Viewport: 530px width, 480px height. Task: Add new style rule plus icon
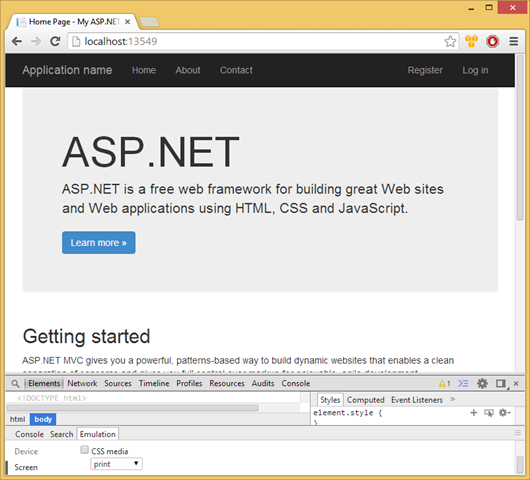tap(474, 412)
